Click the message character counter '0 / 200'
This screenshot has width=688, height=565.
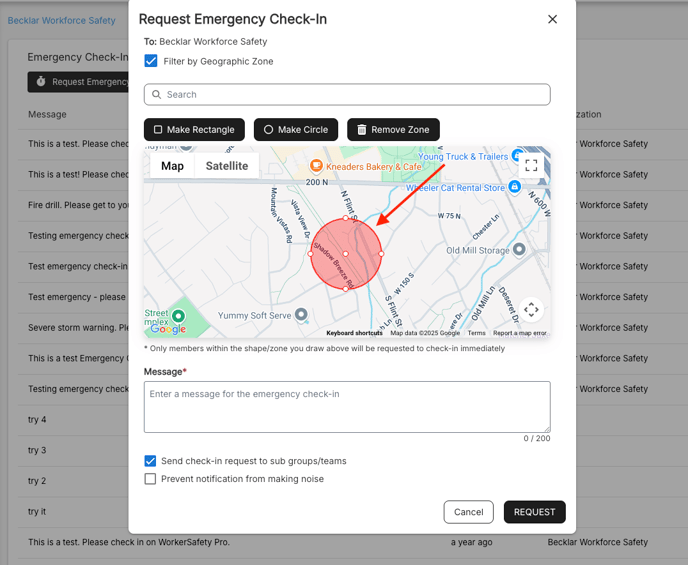537,438
